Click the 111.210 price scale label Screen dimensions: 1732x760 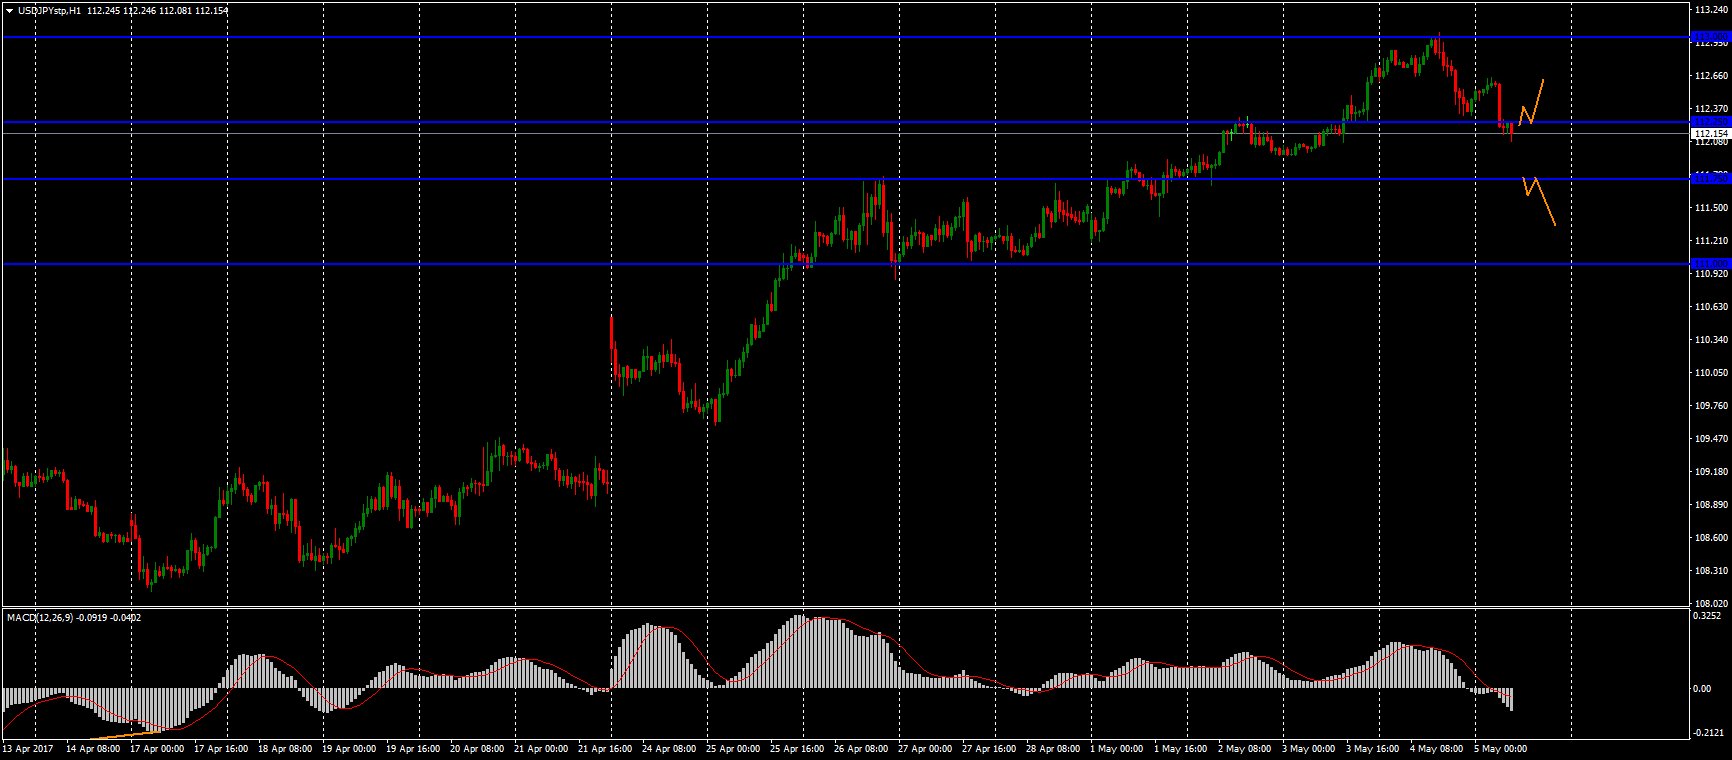(x=1711, y=241)
